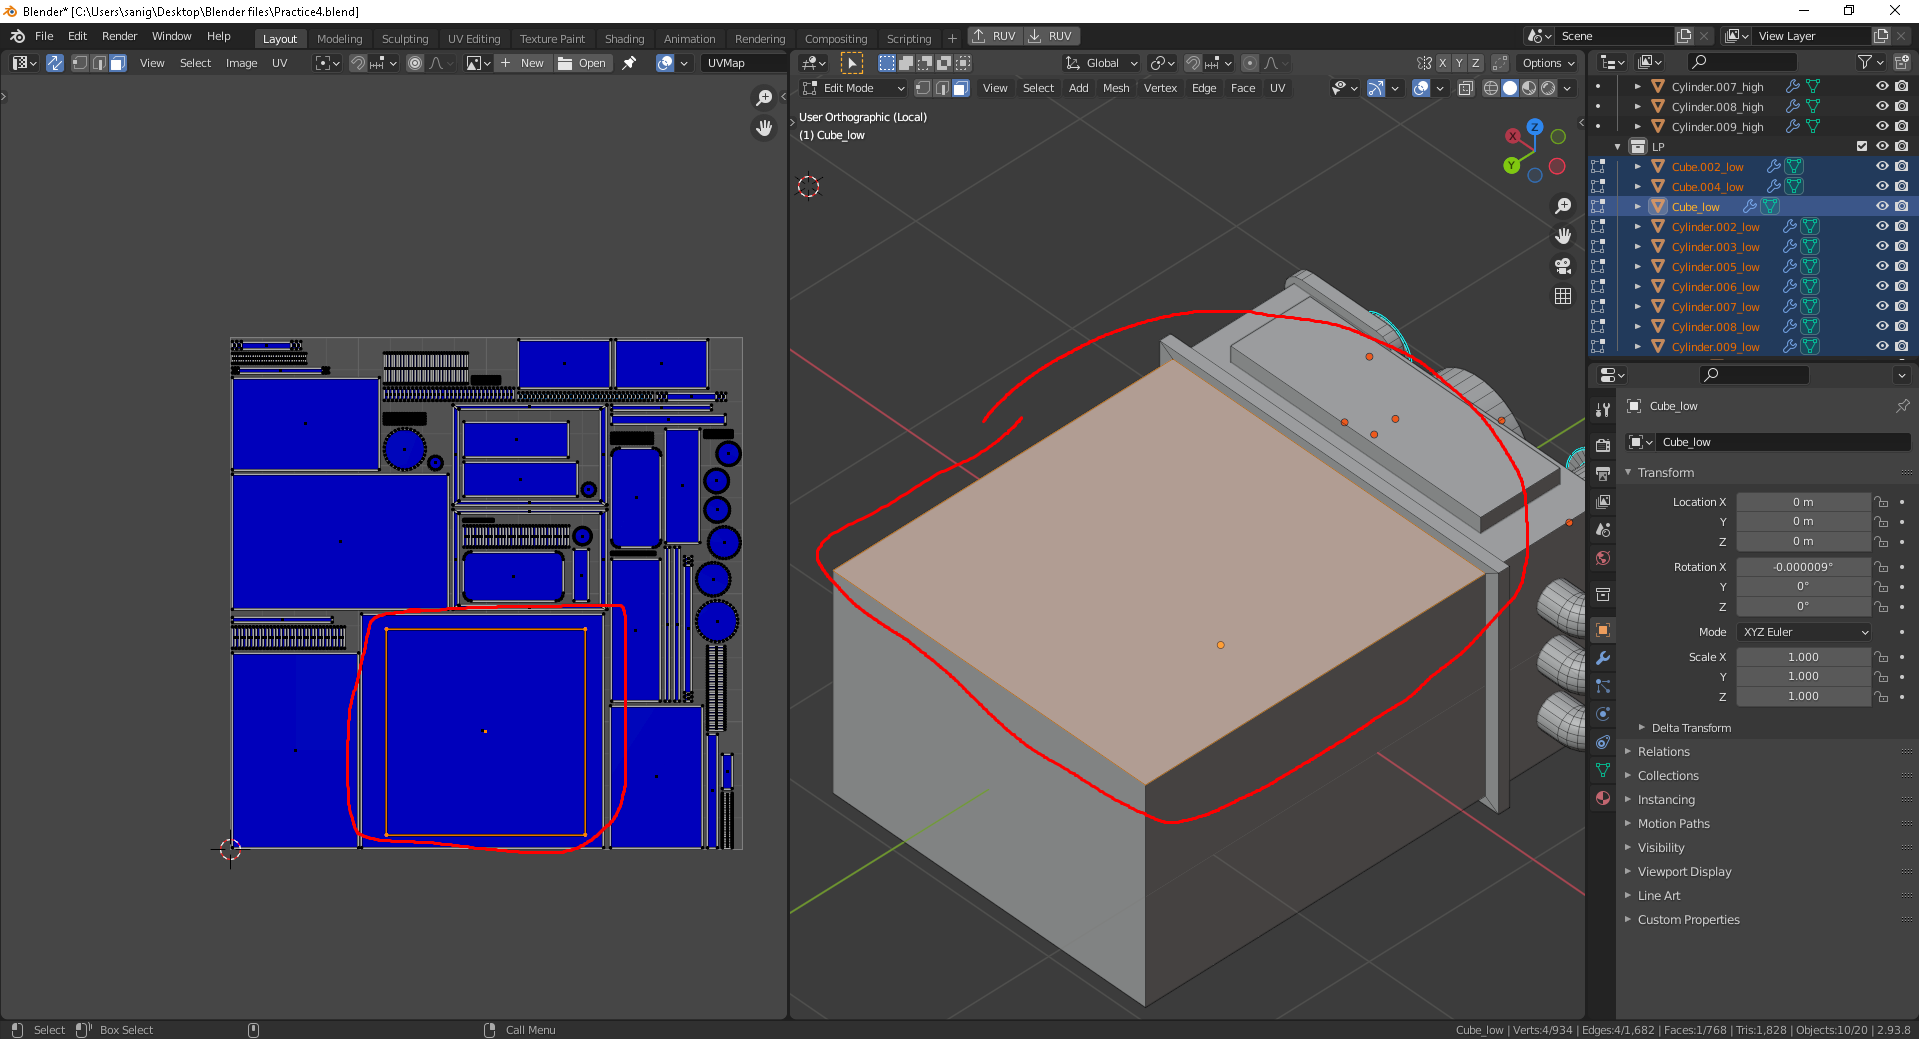The height and width of the screenshot is (1039, 1919).
Task: Open the Global transform orientation dropdown
Action: (x=1101, y=63)
